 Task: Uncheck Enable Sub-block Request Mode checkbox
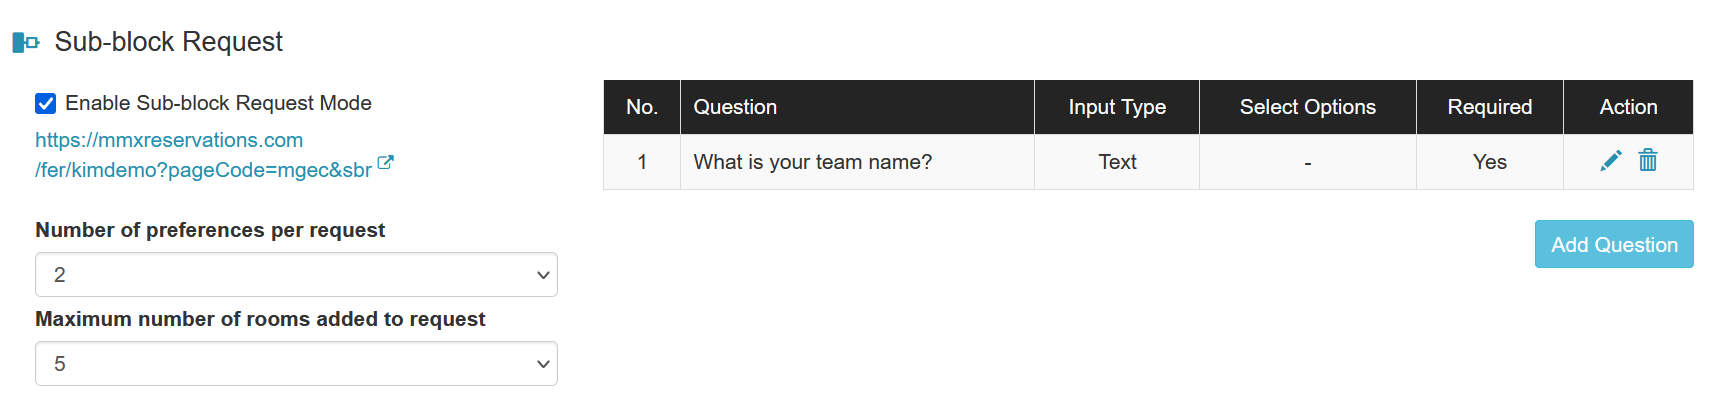coord(45,103)
